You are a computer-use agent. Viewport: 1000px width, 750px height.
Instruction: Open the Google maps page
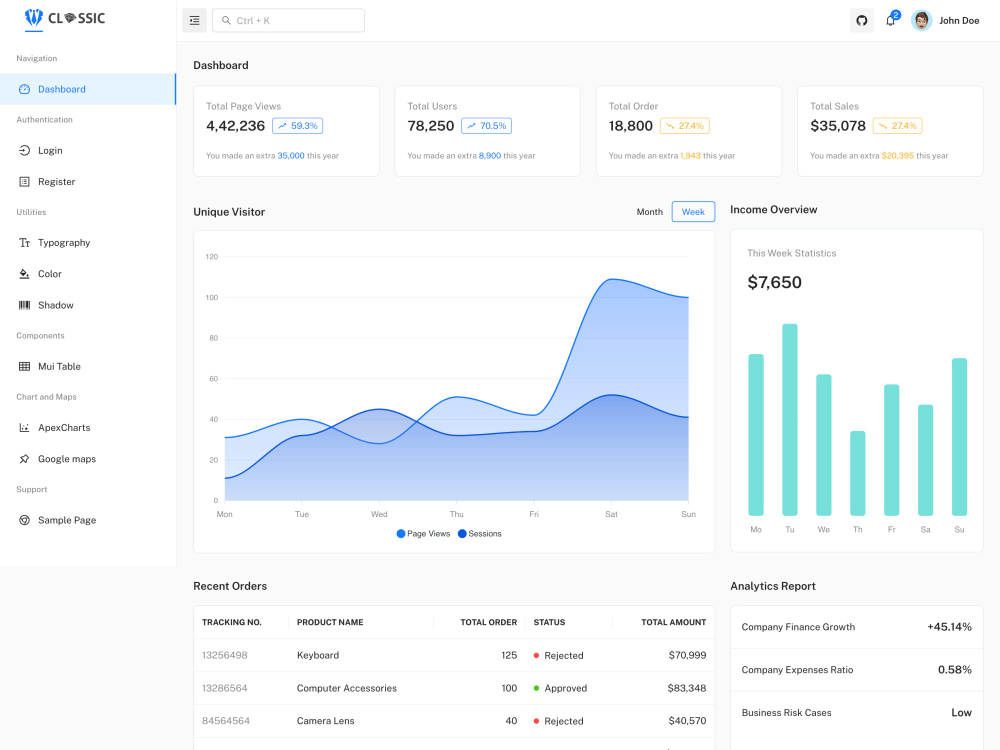[x=88, y=459]
